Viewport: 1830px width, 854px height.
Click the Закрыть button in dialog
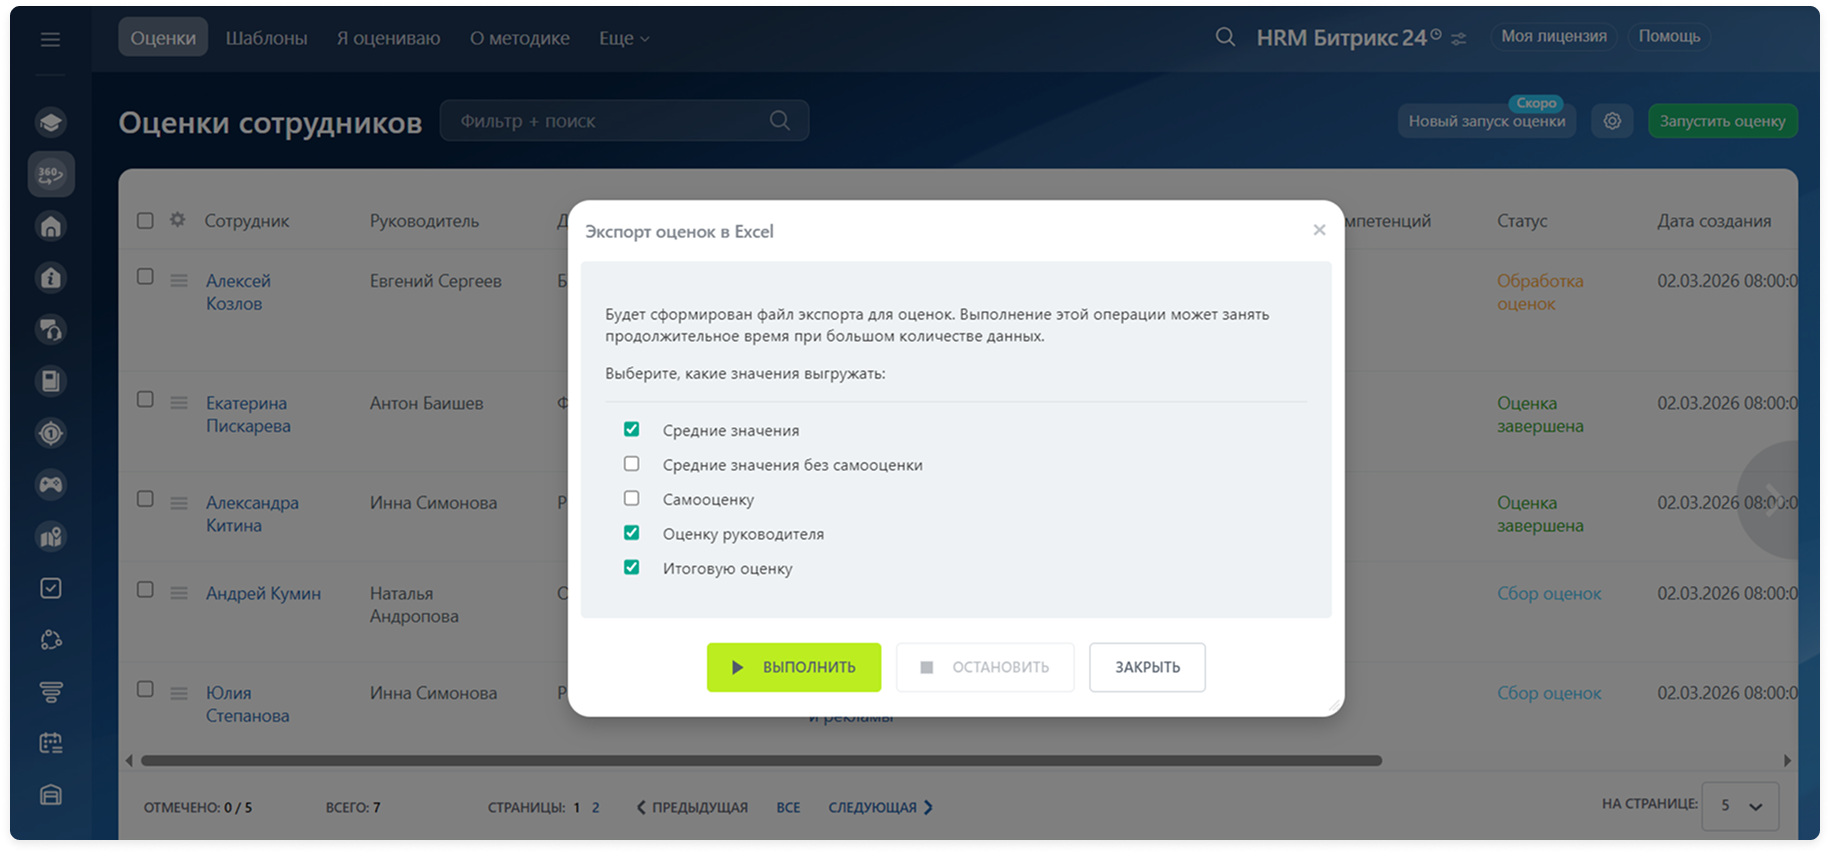pyautogui.click(x=1146, y=667)
